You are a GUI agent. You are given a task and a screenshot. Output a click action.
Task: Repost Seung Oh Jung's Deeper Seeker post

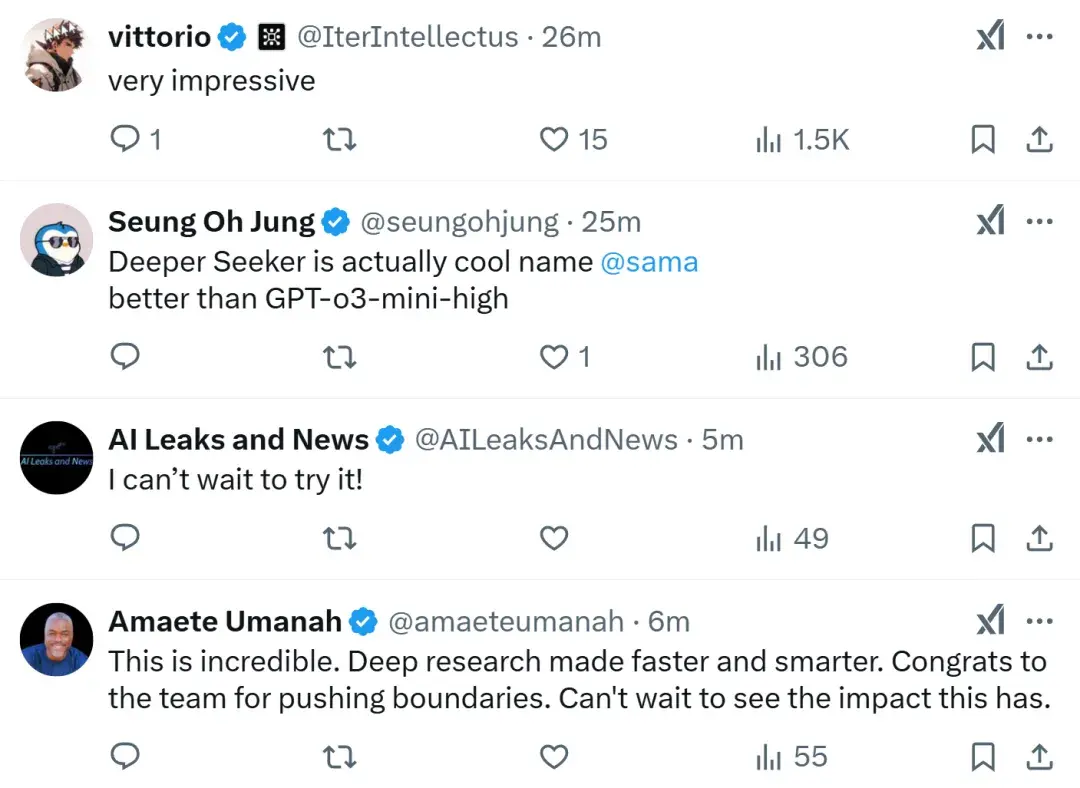point(340,357)
